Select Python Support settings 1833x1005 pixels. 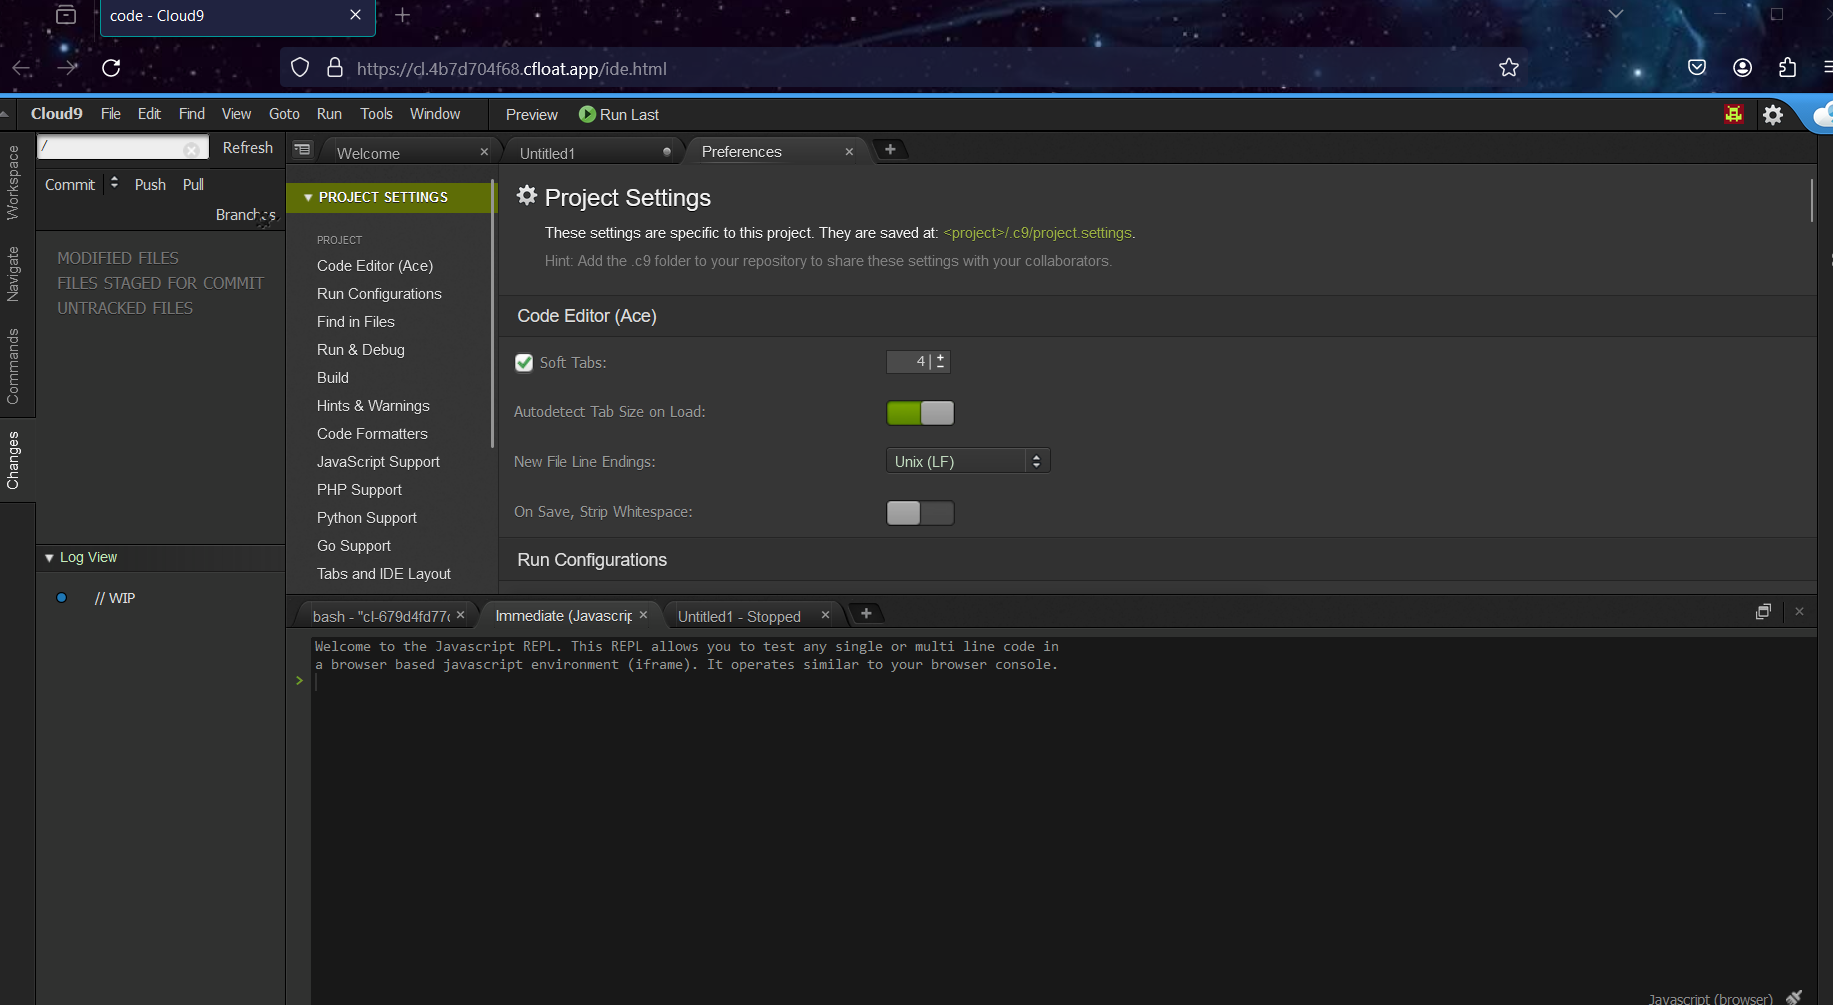pos(367,518)
